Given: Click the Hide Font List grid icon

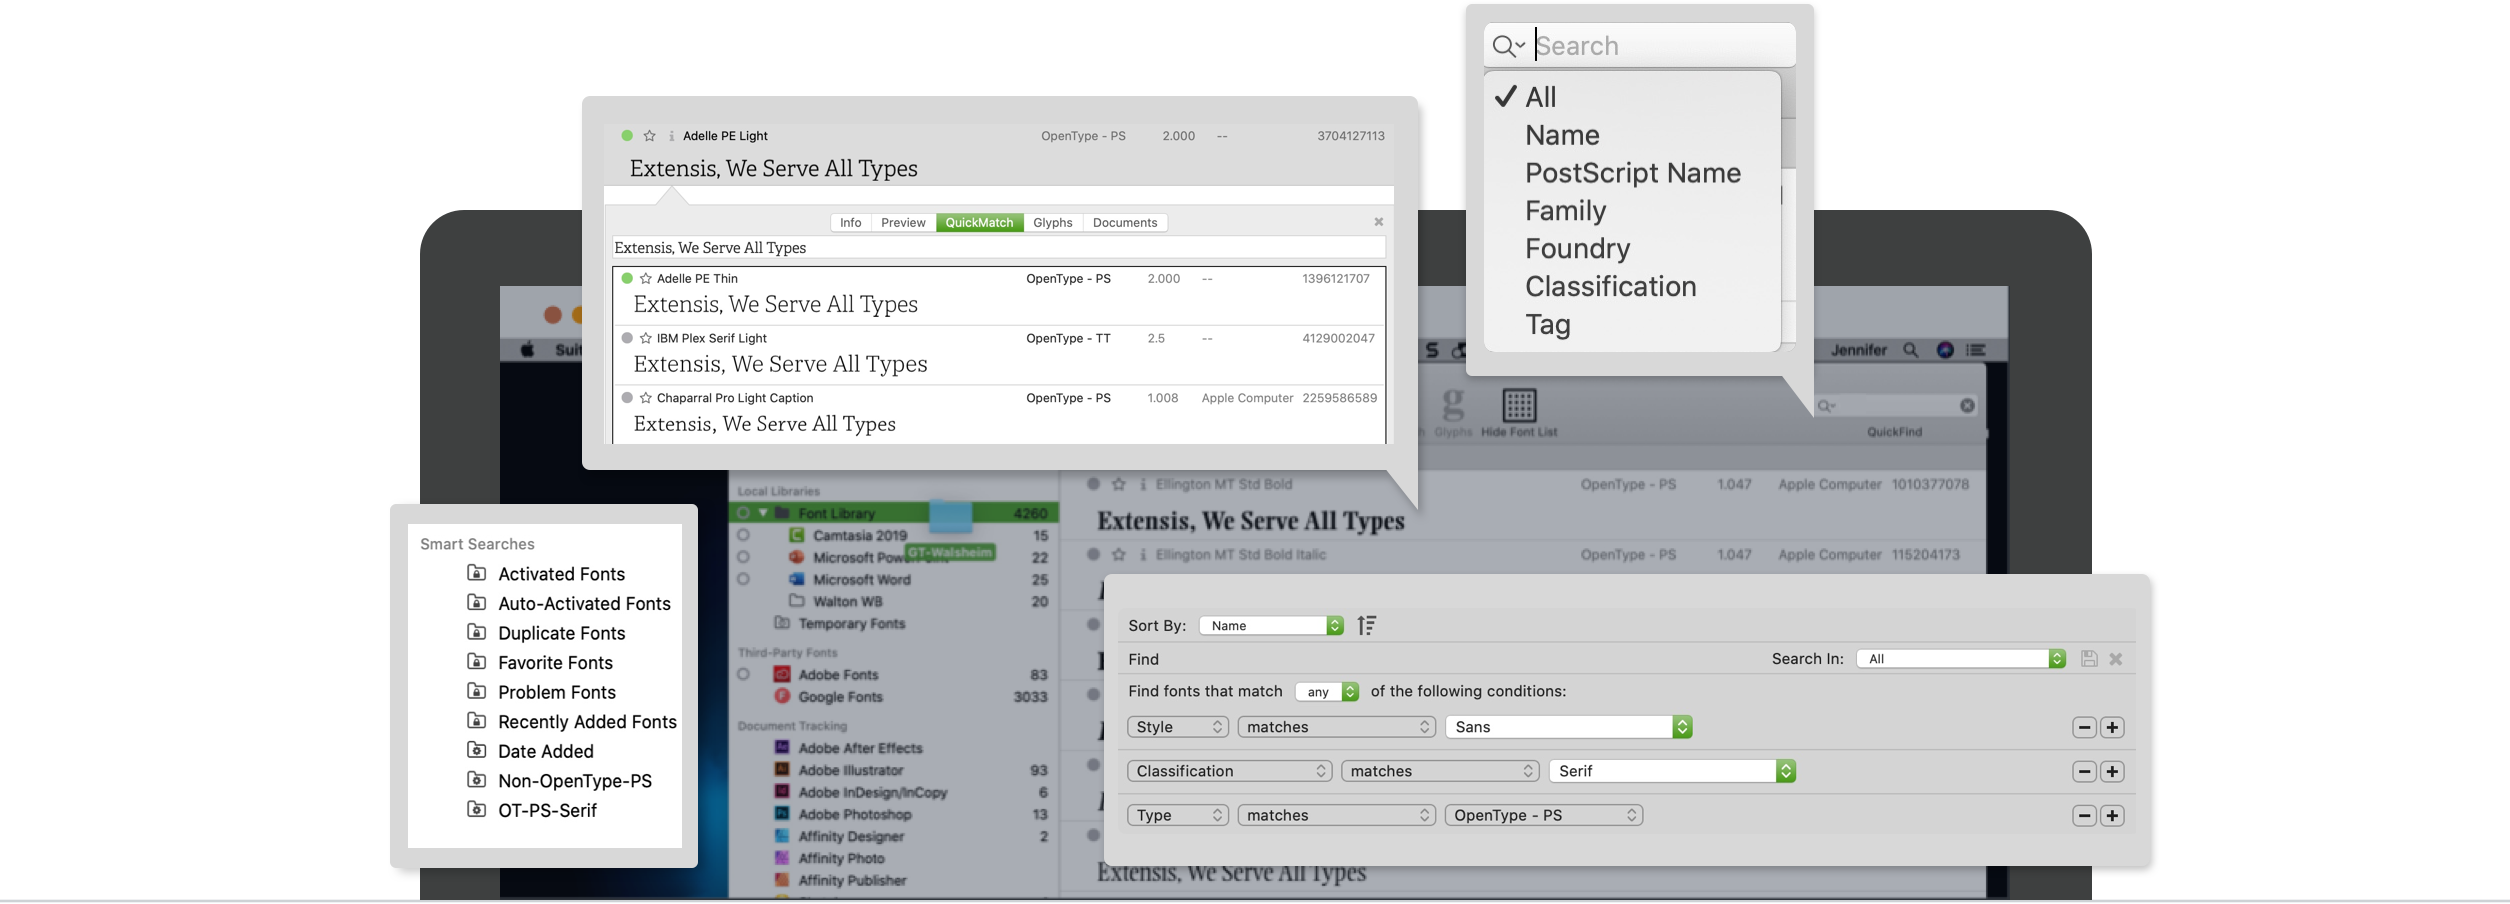Looking at the screenshot, I should [1518, 406].
